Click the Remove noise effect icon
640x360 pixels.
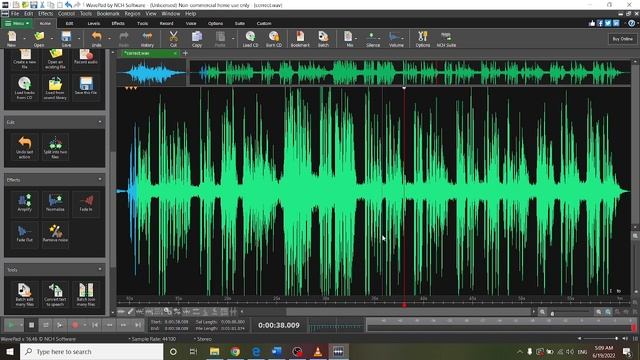(x=55, y=234)
